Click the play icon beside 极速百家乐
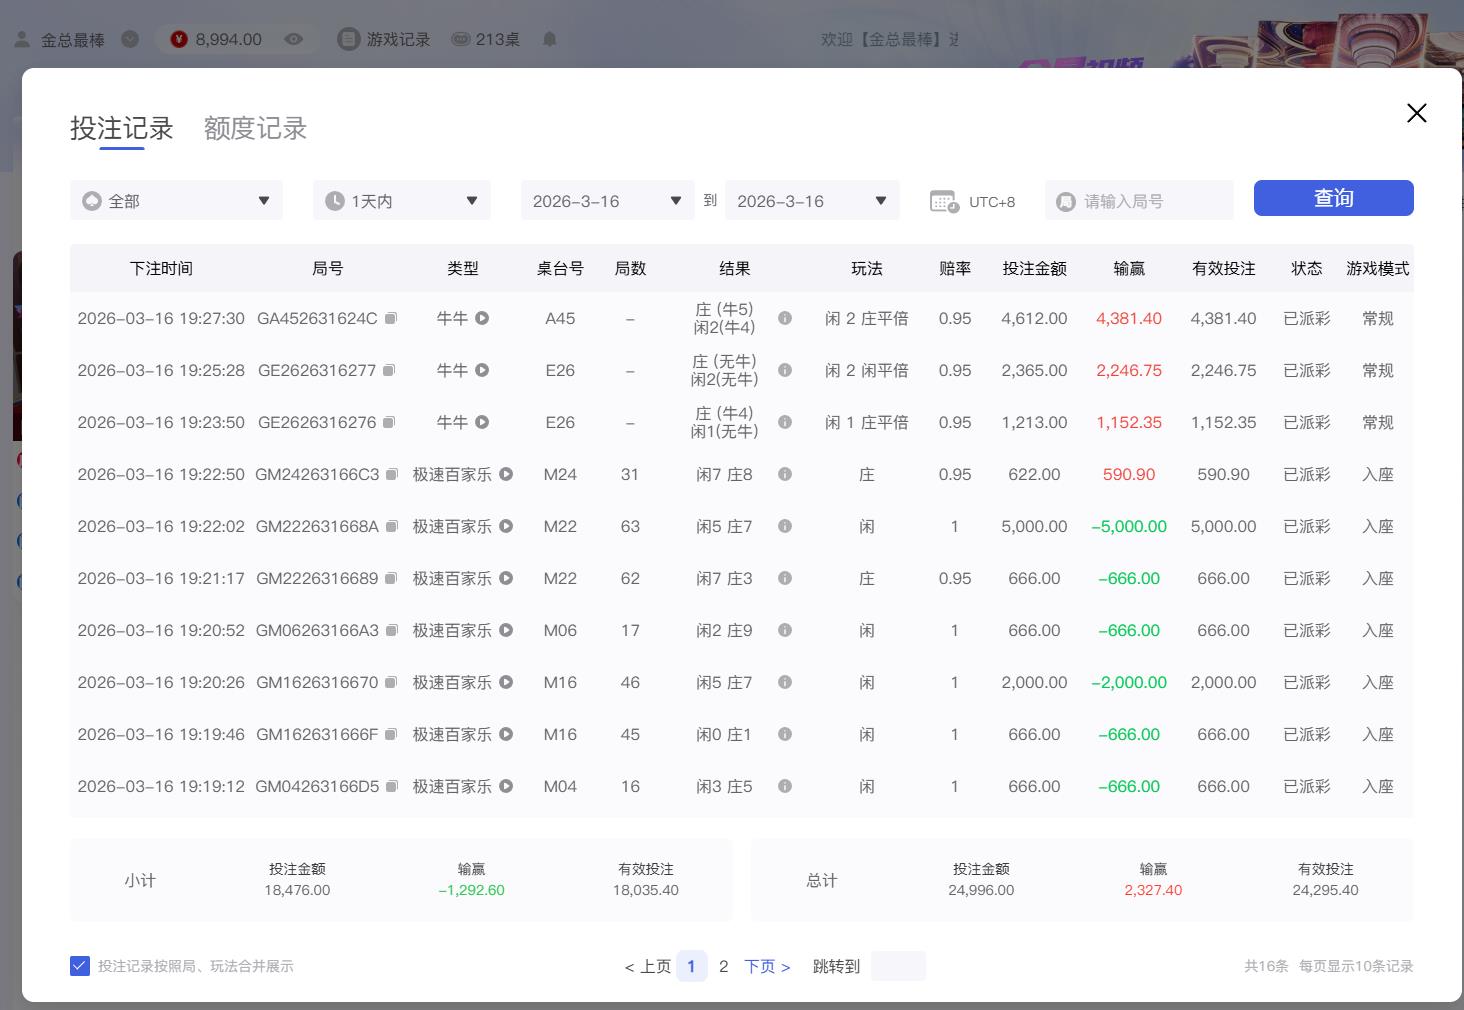Screen dimensions: 1464x1010 coord(507,474)
